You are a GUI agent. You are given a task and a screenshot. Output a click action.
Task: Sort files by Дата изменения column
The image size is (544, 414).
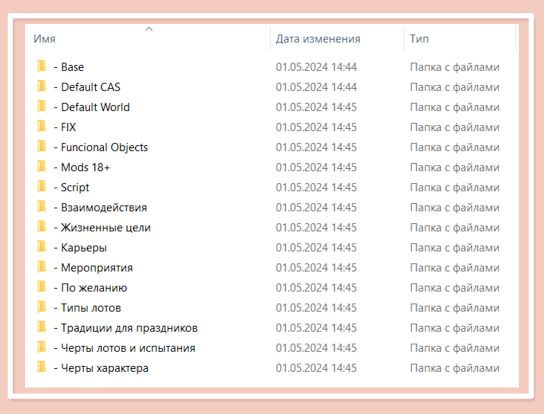pos(318,39)
